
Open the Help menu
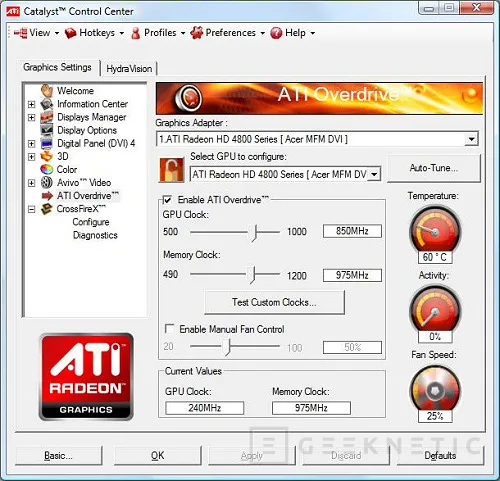pos(293,33)
